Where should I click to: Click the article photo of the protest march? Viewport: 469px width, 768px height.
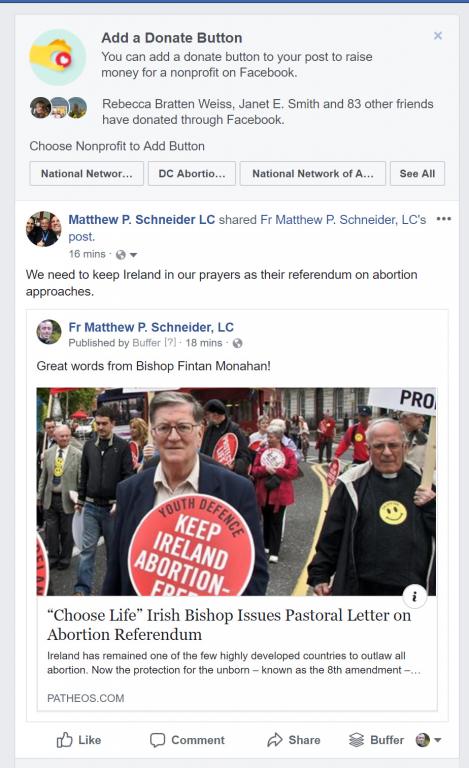tap(236, 492)
